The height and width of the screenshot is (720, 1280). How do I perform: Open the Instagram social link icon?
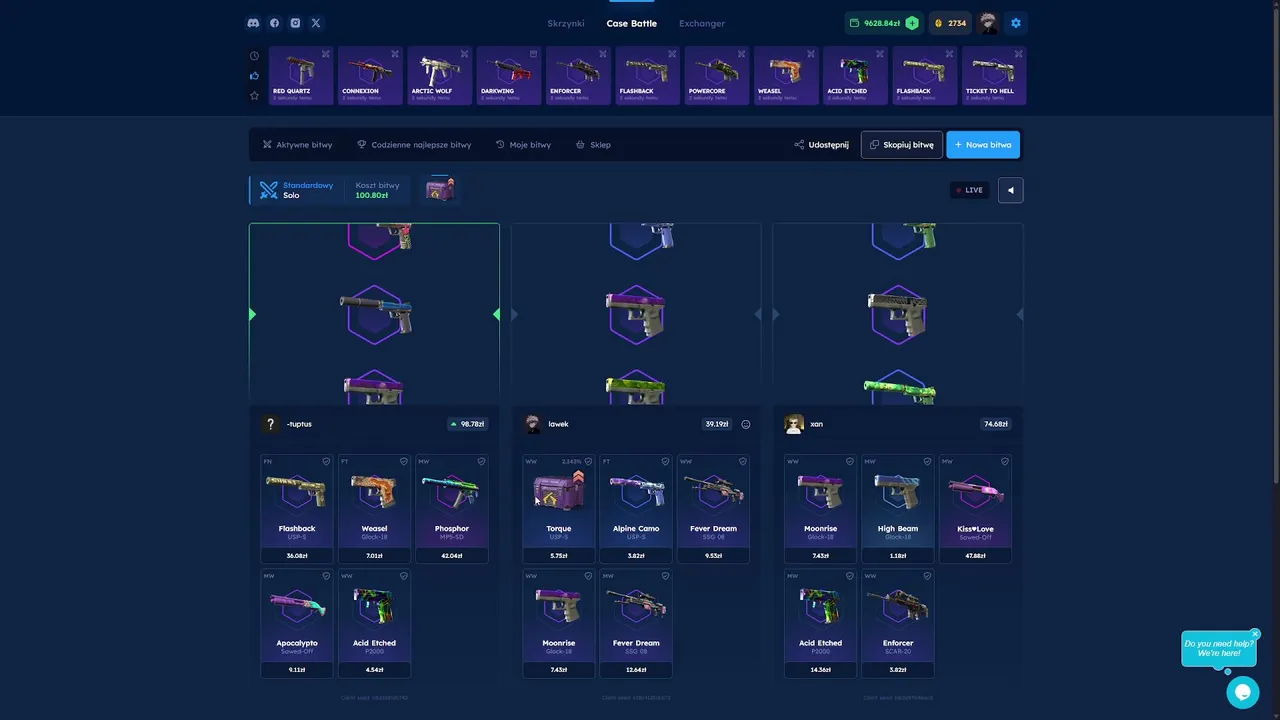pos(295,23)
